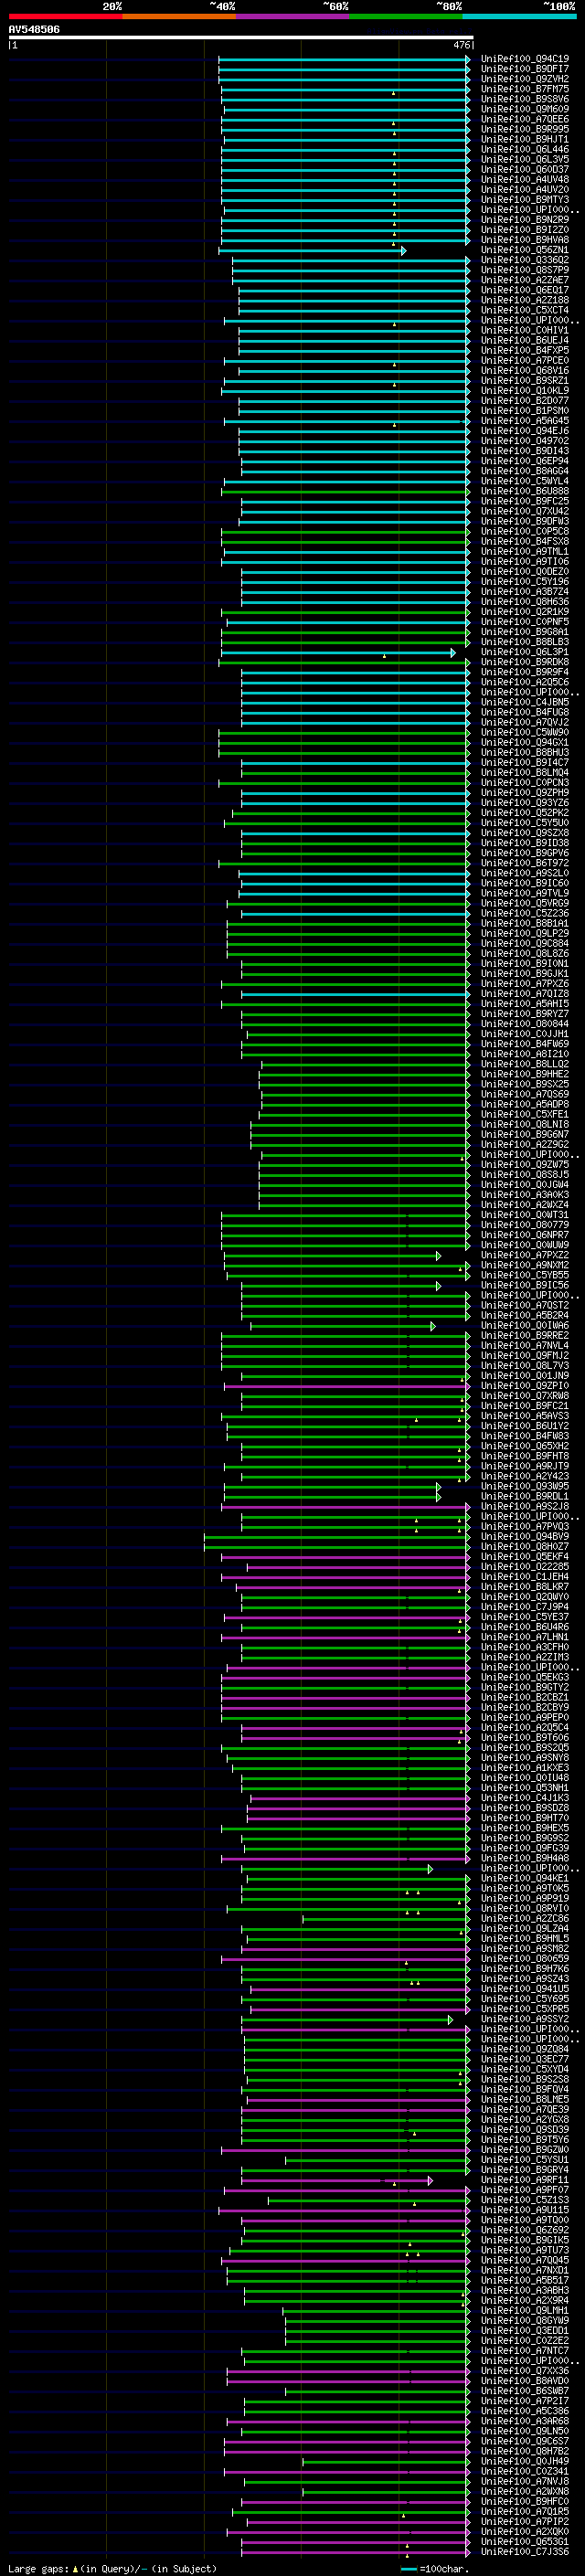The width and height of the screenshot is (585, 2576).
Task: Open hit UniRef100_B9MTY3
Action: (x=525, y=199)
